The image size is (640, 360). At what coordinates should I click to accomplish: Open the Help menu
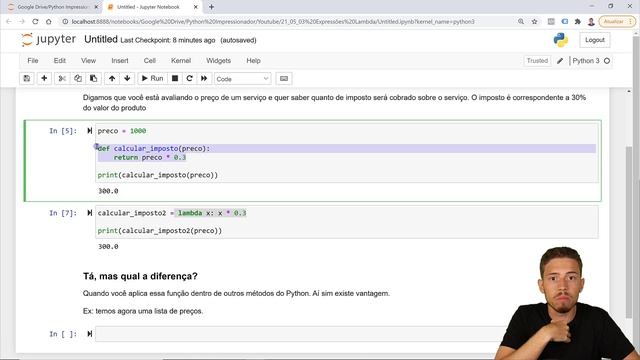[x=253, y=60]
